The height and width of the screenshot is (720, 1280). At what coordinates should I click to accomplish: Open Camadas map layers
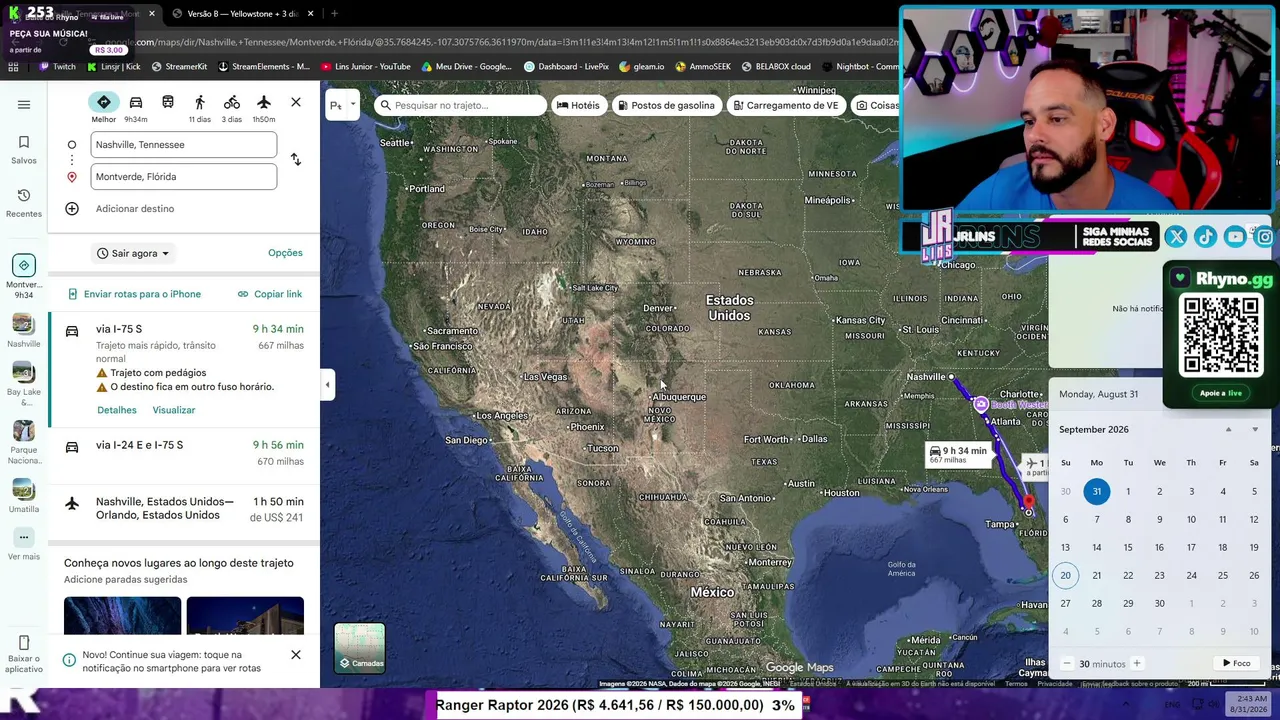[360, 648]
